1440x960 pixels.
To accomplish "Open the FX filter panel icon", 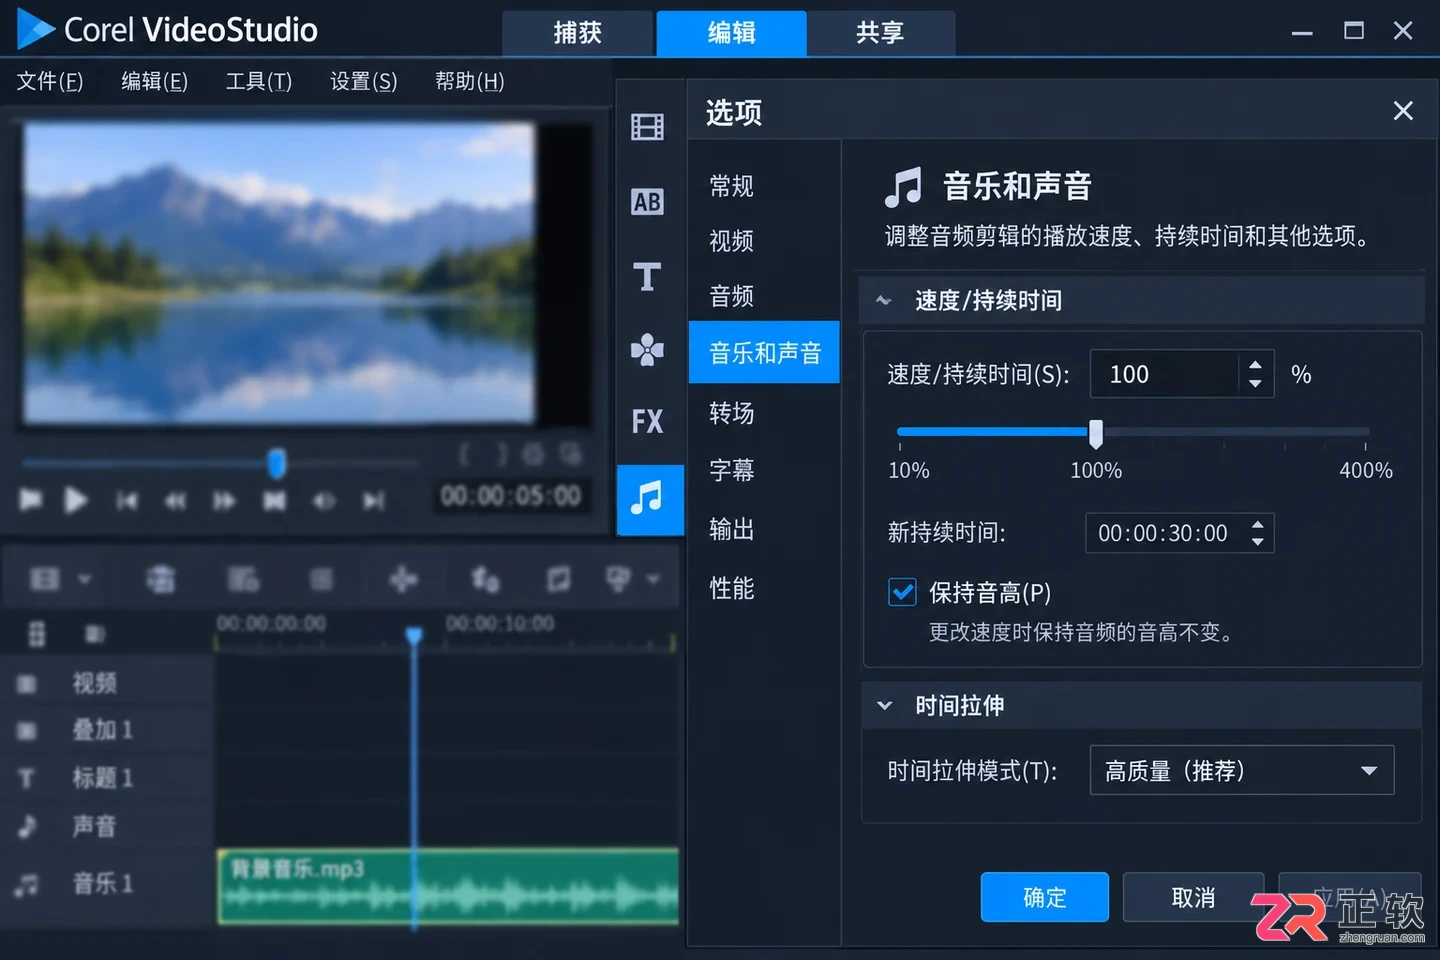I will coord(647,421).
